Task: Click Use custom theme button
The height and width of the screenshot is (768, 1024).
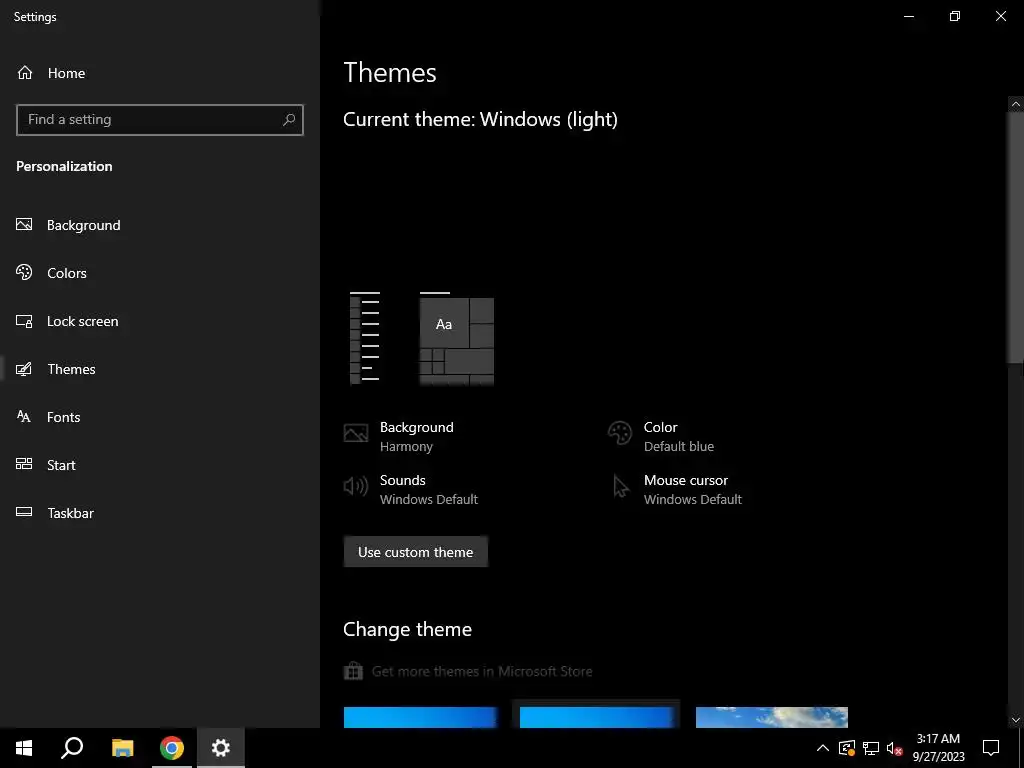Action: (415, 552)
